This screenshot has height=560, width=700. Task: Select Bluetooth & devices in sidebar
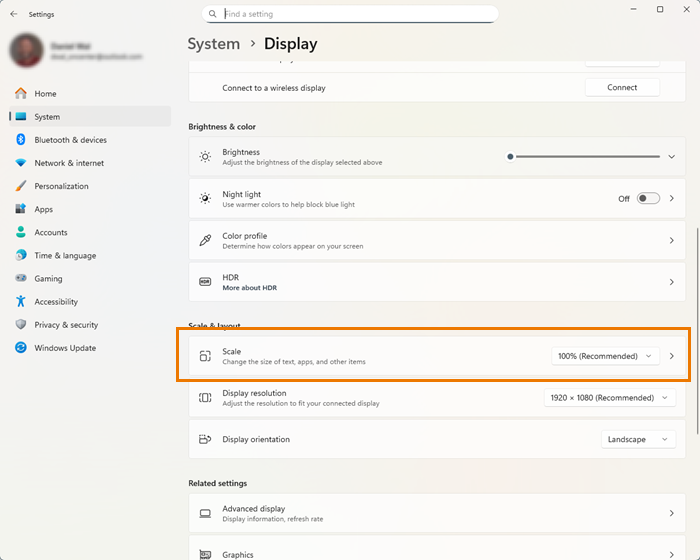[90, 140]
